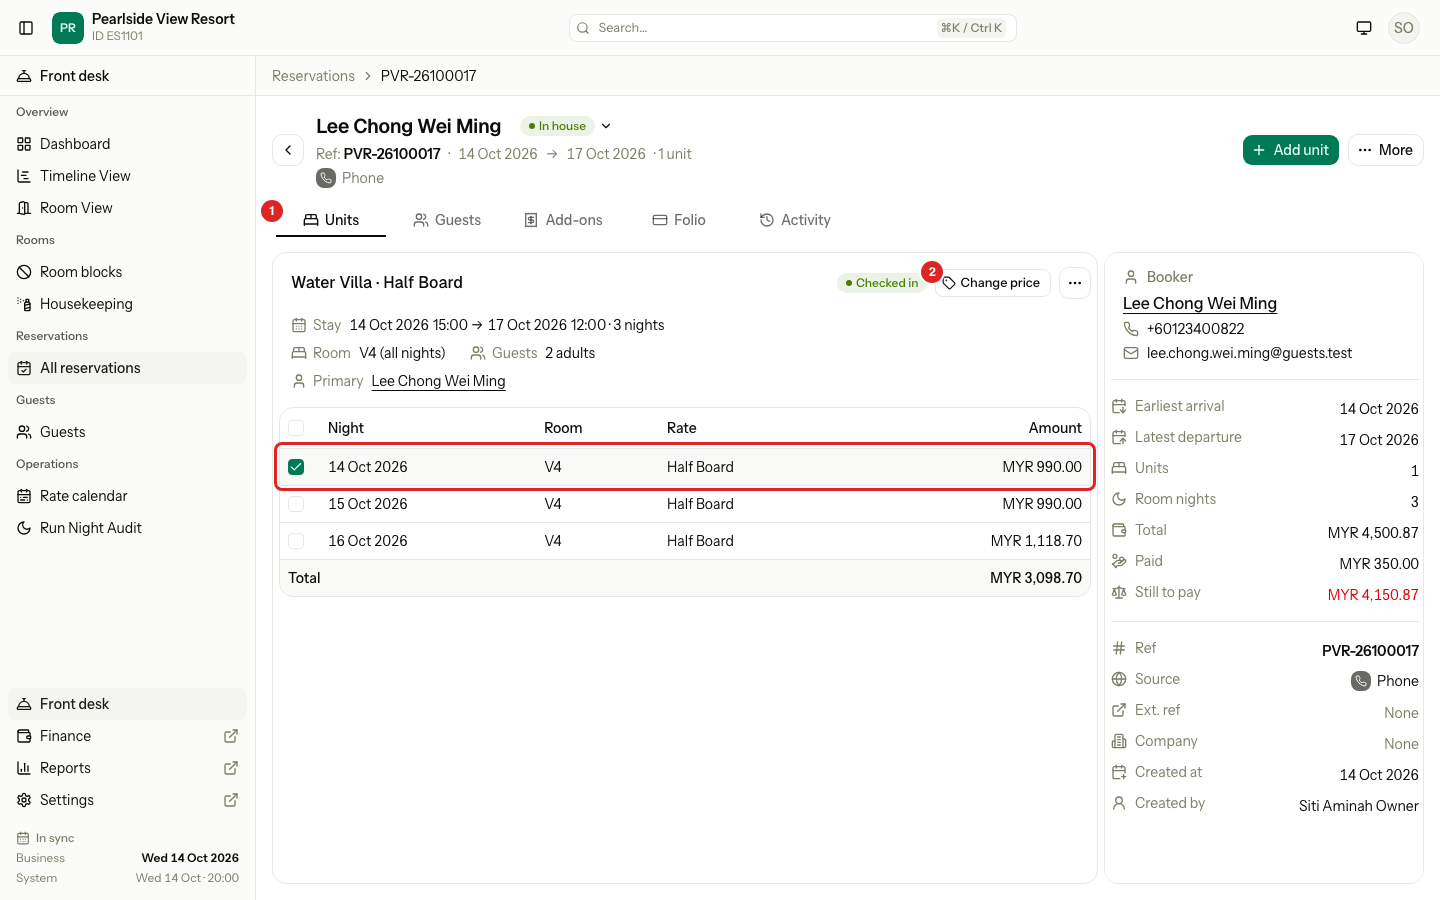Expand the Front desk module switcher
Image resolution: width=1440 pixels, height=900 pixels.
[x=128, y=76]
